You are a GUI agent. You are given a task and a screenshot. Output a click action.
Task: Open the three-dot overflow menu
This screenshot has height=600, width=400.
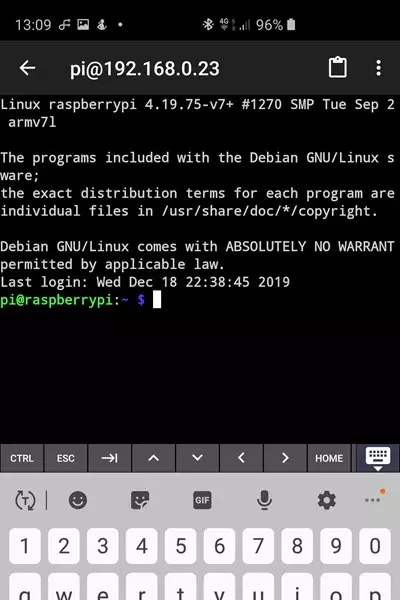coord(378,68)
